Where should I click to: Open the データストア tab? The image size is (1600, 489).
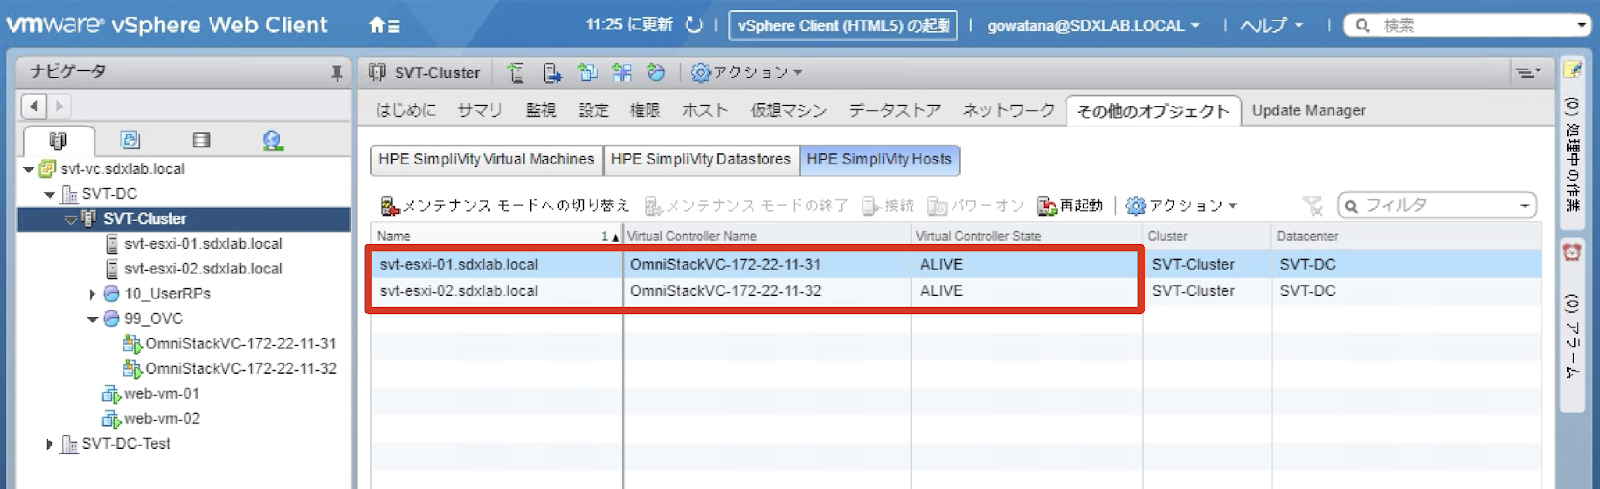coord(895,110)
